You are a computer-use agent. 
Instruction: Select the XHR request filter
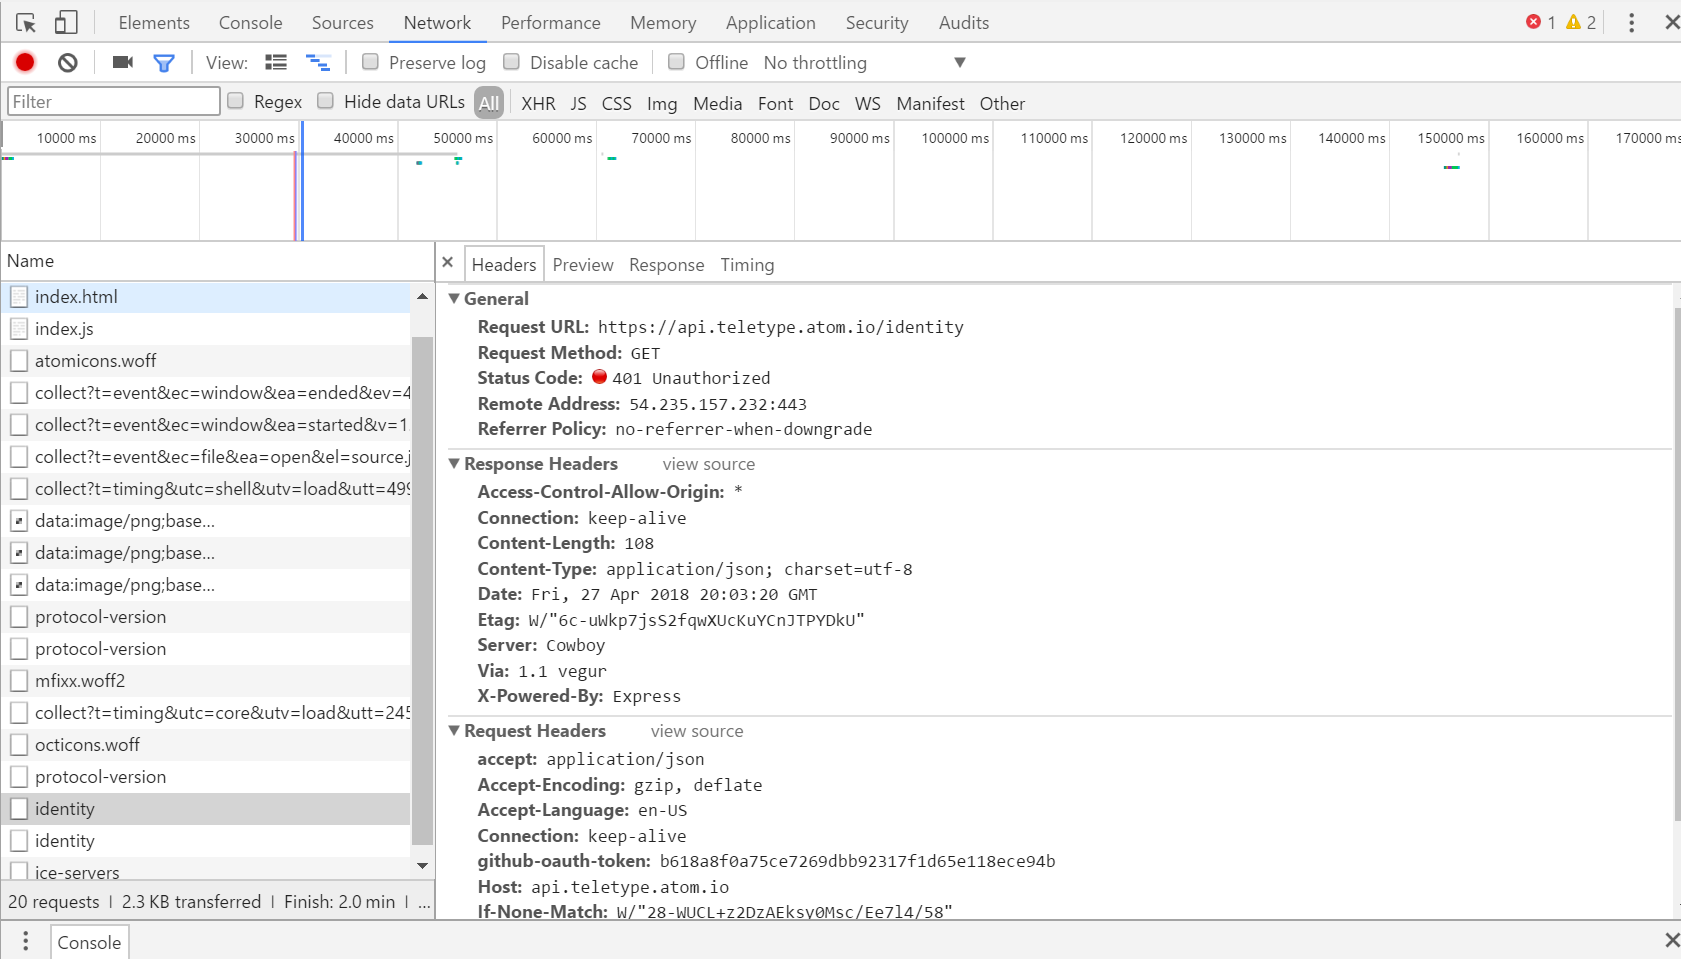[x=538, y=103]
